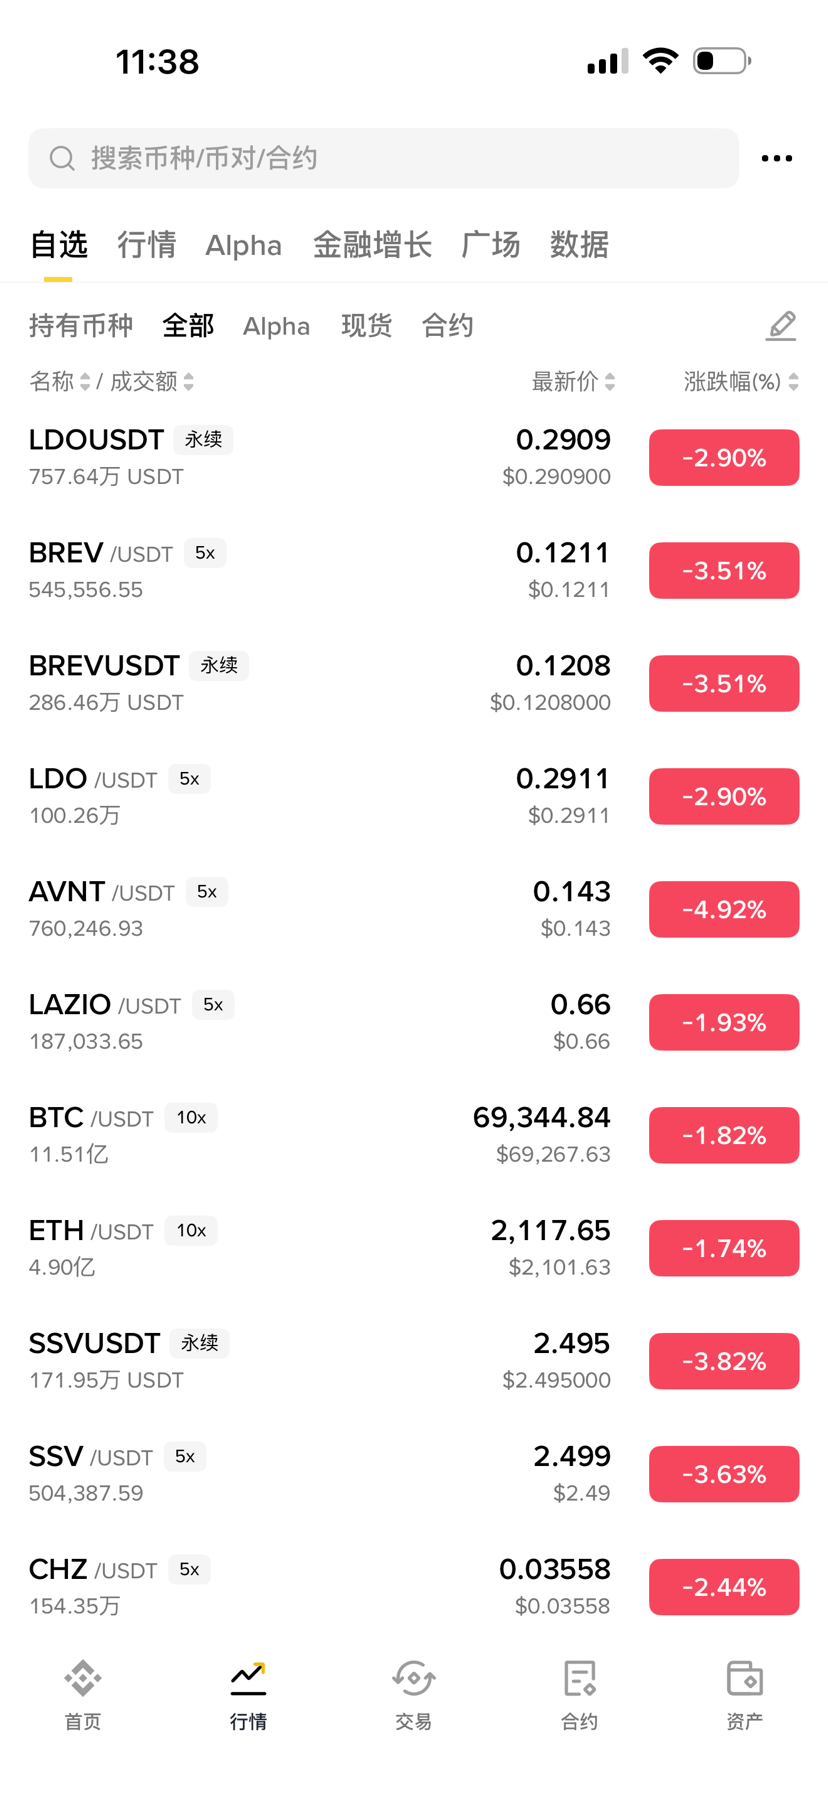
Task: Select the 现货 filter tab
Action: tap(366, 326)
